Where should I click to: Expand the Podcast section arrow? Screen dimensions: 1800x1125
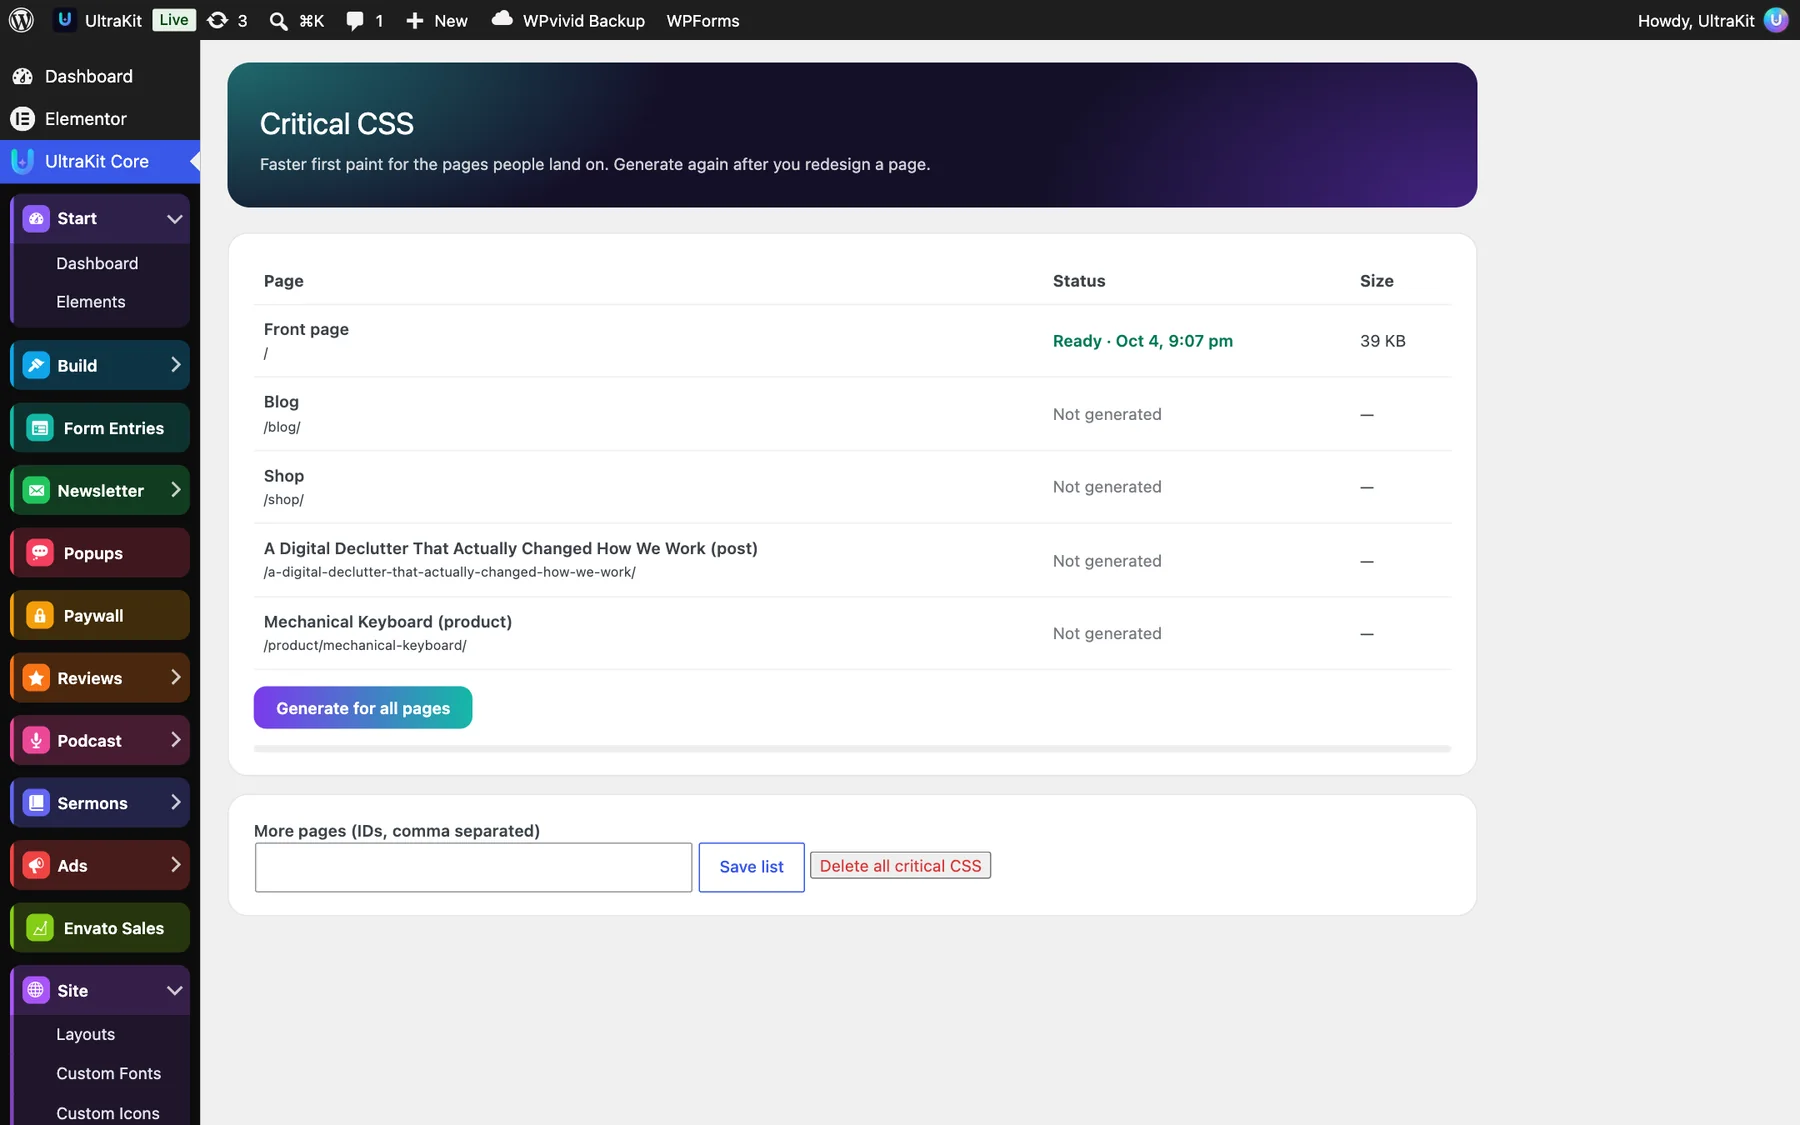pyautogui.click(x=176, y=740)
